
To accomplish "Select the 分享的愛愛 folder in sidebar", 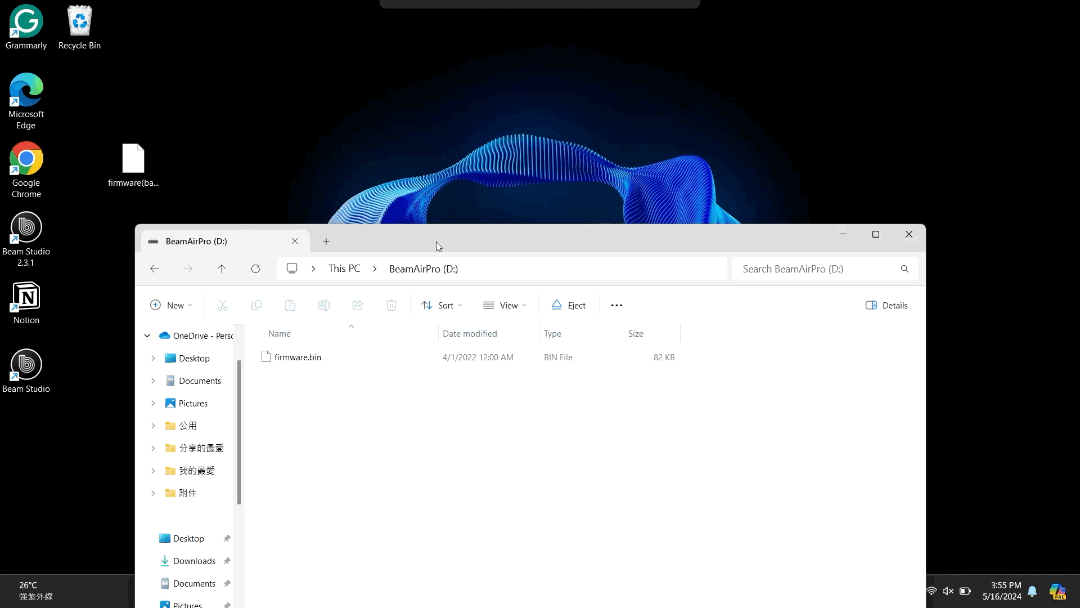I will [x=200, y=448].
